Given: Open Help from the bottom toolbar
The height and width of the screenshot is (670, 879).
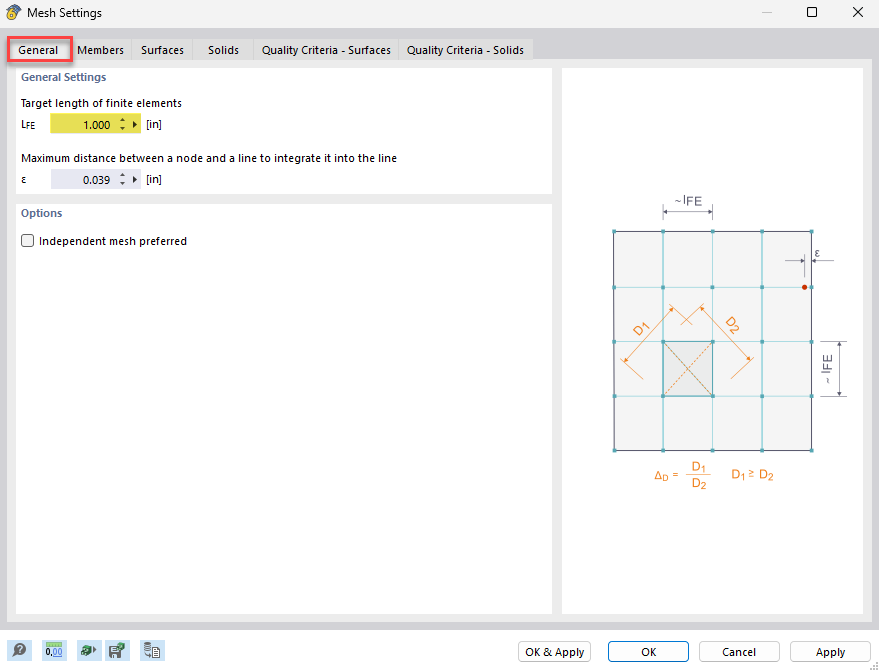Looking at the screenshot, I should pos(18,650).
